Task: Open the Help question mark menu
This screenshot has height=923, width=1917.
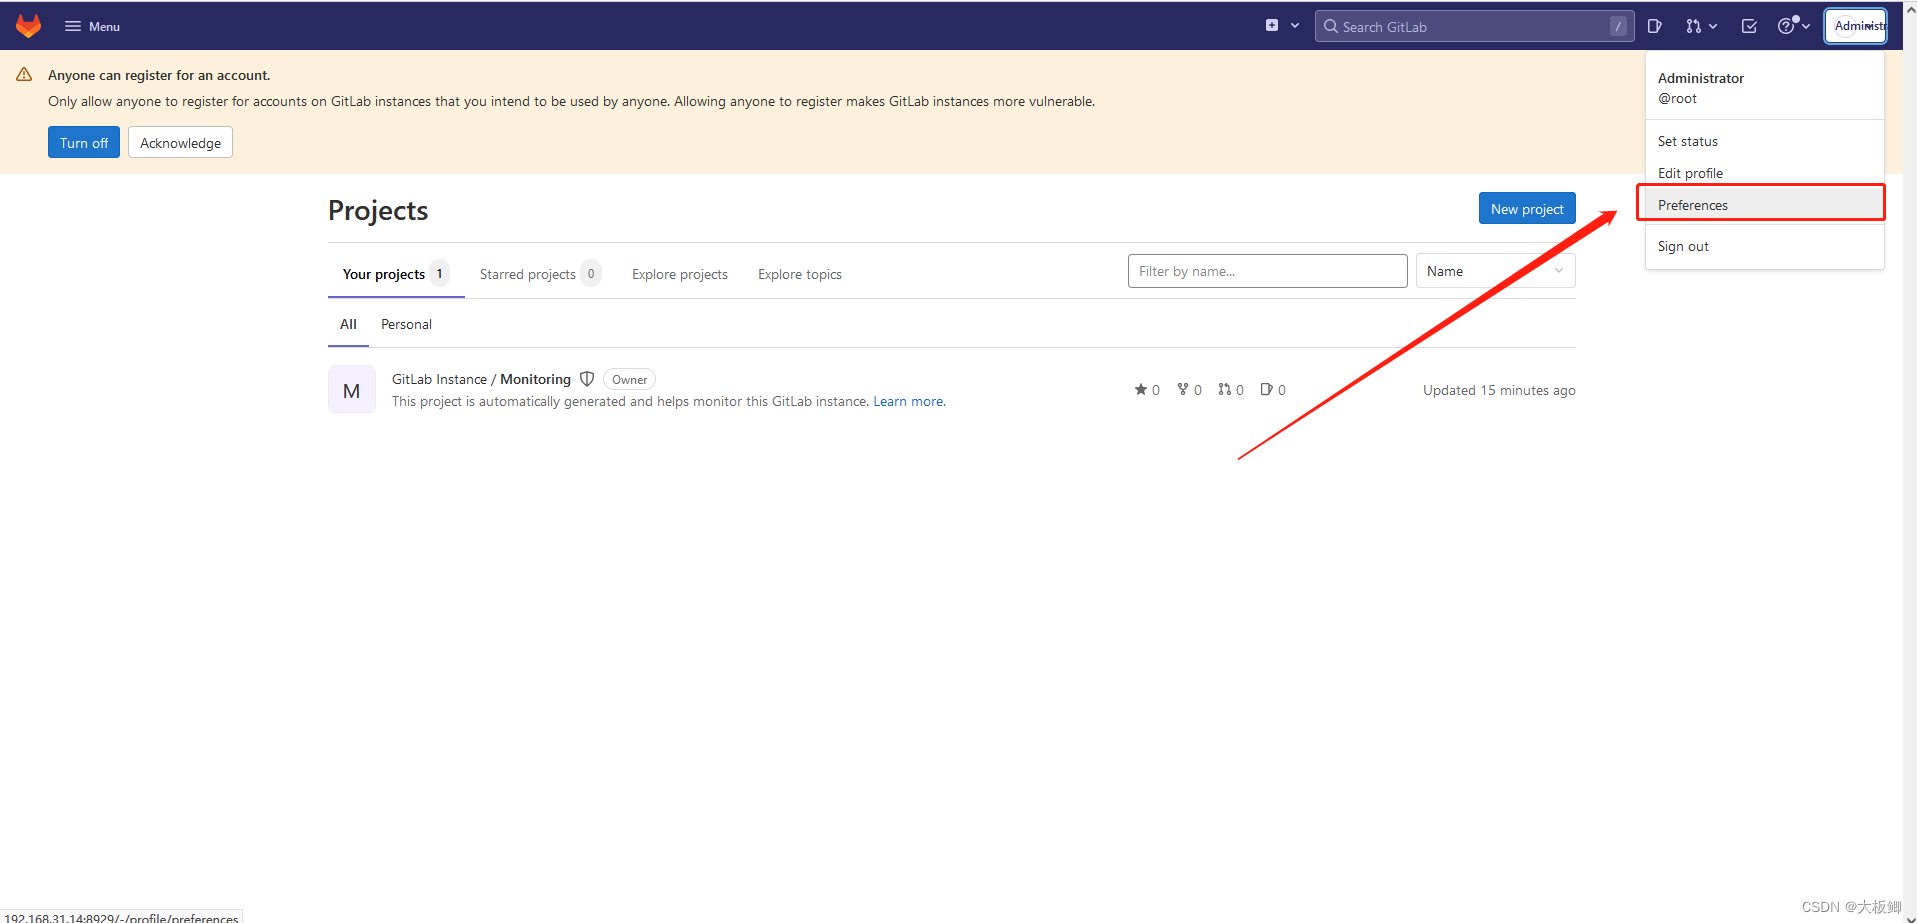Action: 1794,26
